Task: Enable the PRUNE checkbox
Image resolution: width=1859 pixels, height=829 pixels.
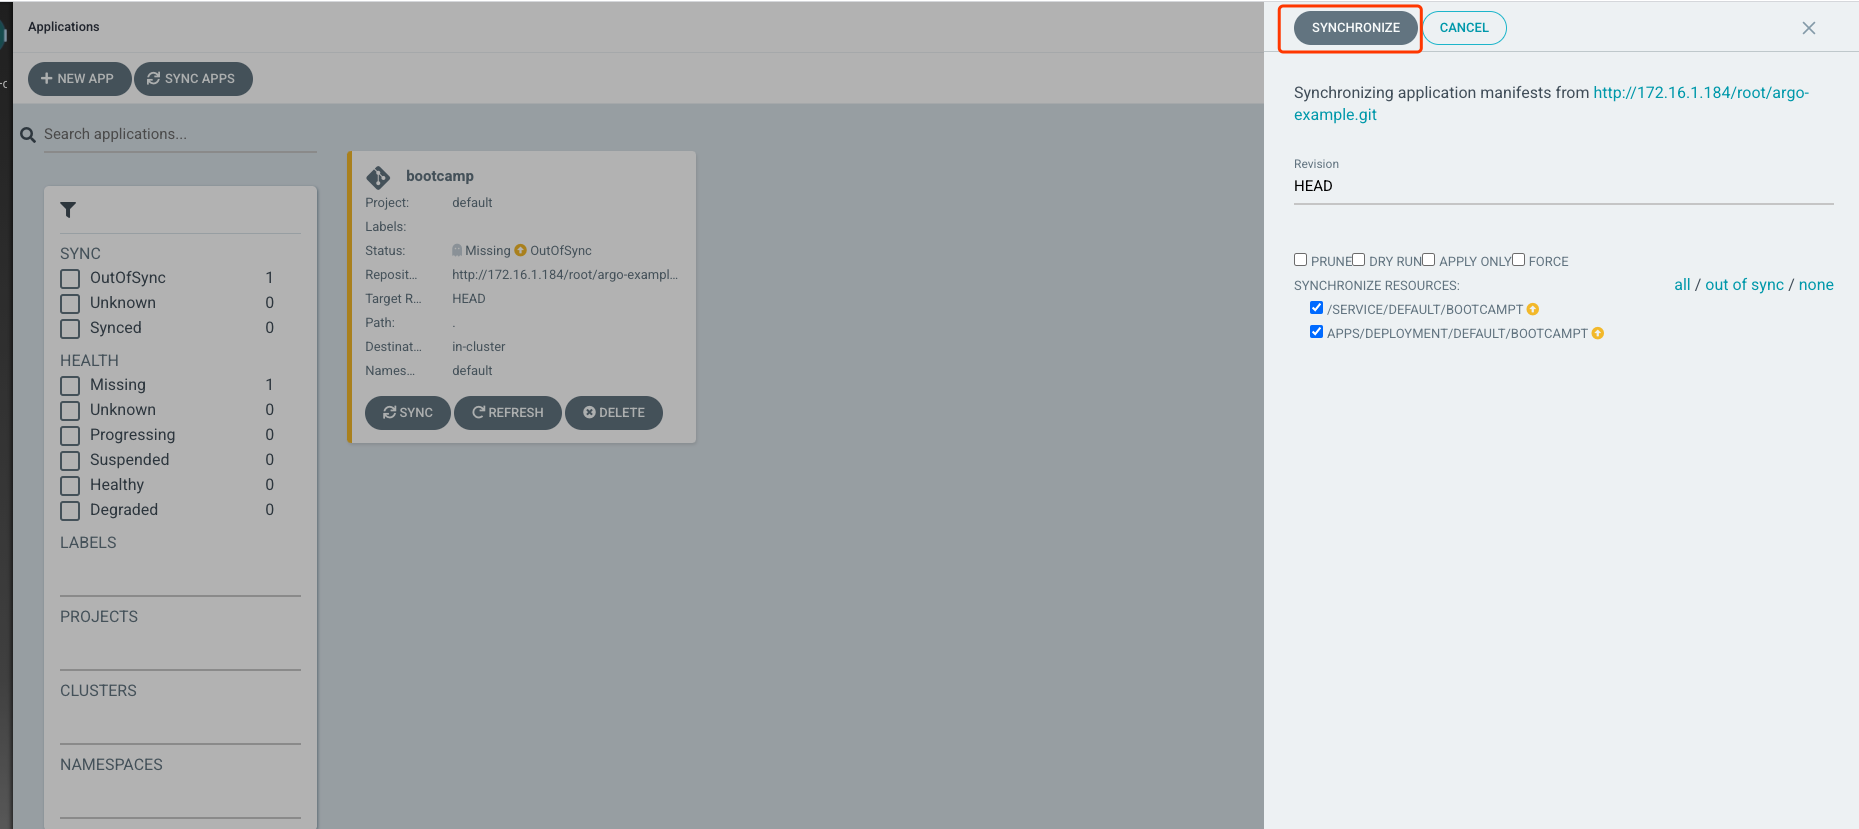Action: pyautogui.click(x=1300, y=260)
